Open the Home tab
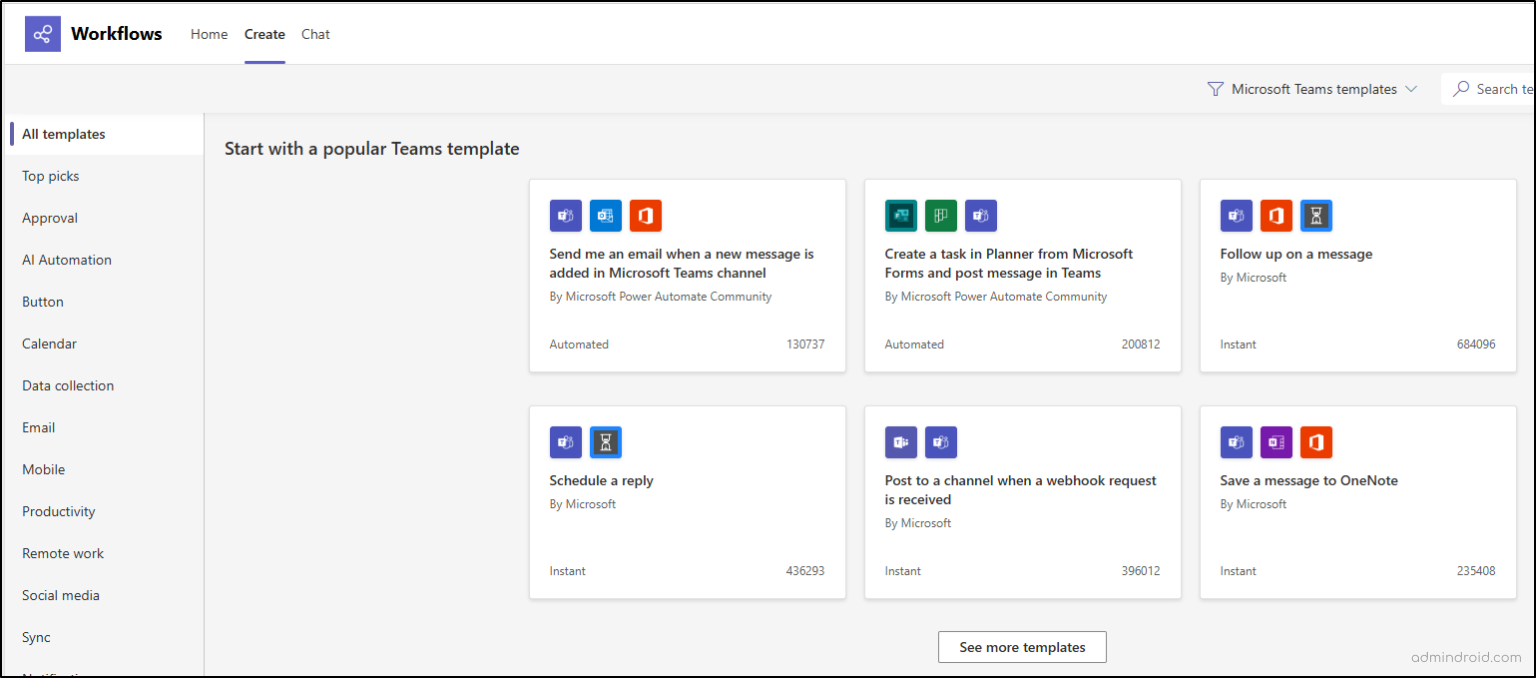The width and height of the screenshot is (1536, 678). [208, 33]
